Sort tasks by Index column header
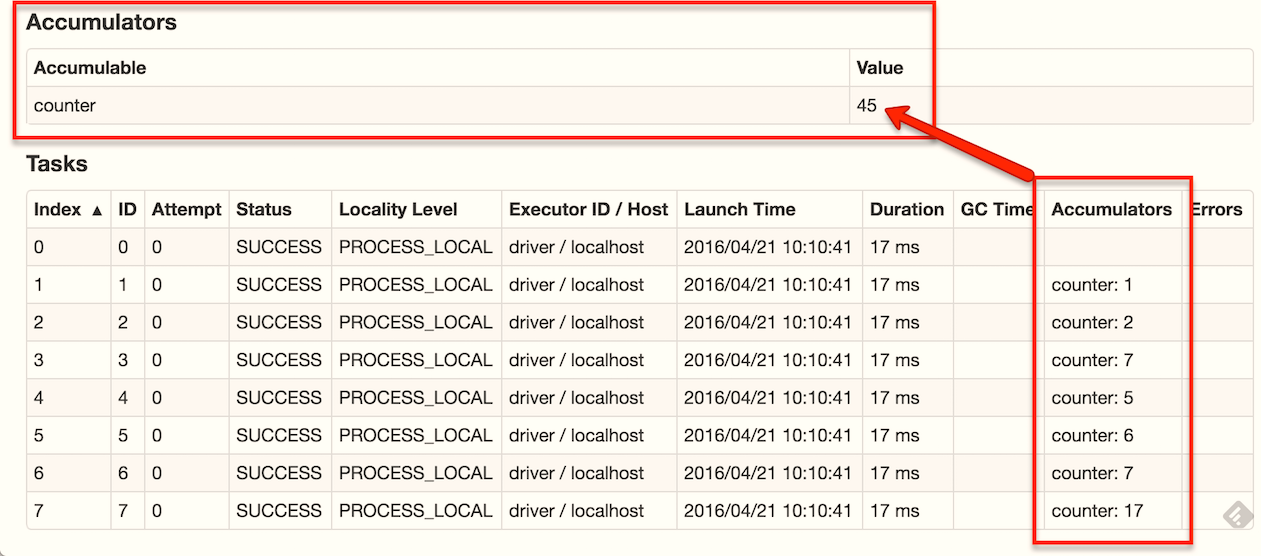The width and height of the screenshot is (1261, 556). [69, 209]
